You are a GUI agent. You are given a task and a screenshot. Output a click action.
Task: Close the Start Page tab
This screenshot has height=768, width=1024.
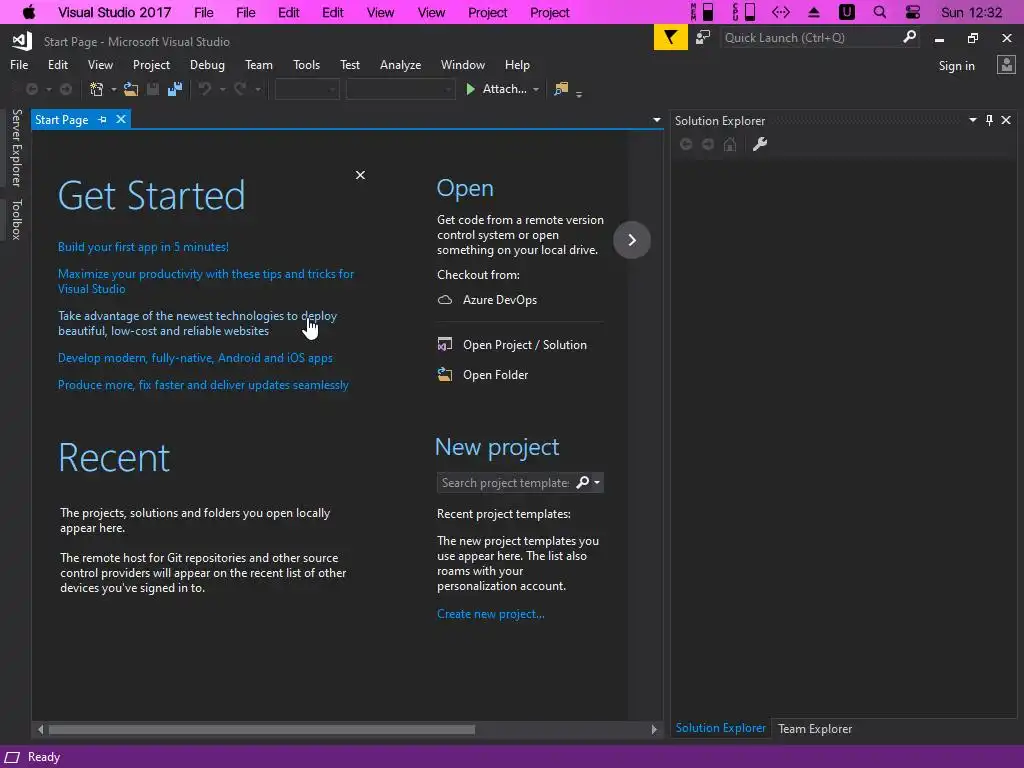click(x=121, y=120)
